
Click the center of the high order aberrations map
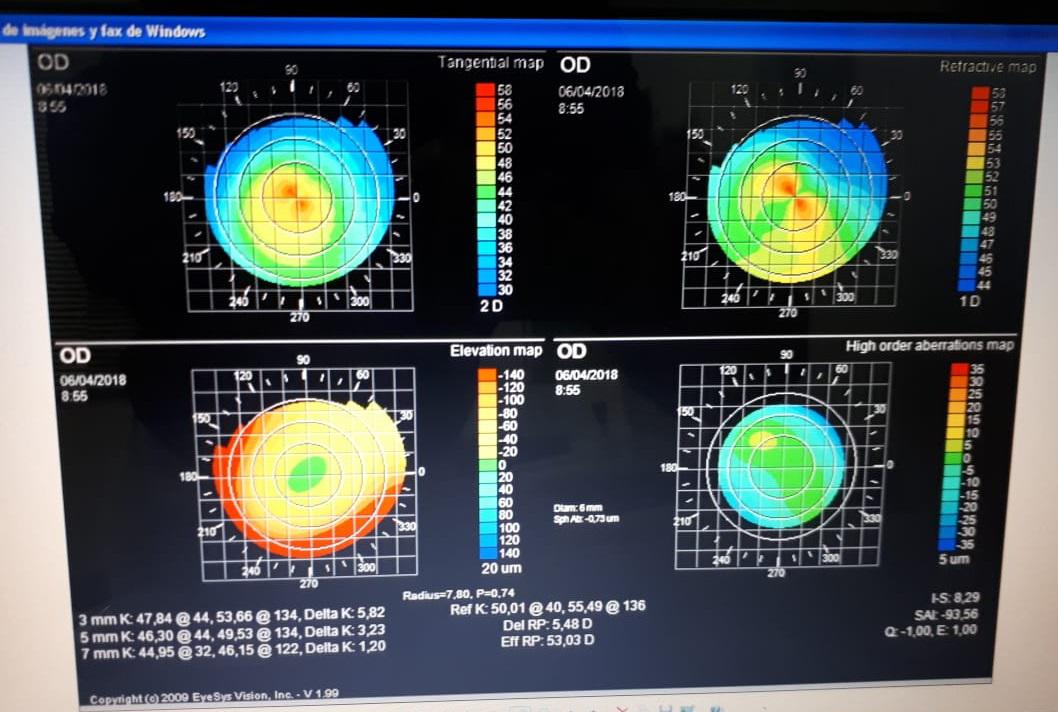pyautogui.click(x=782, y=466)
